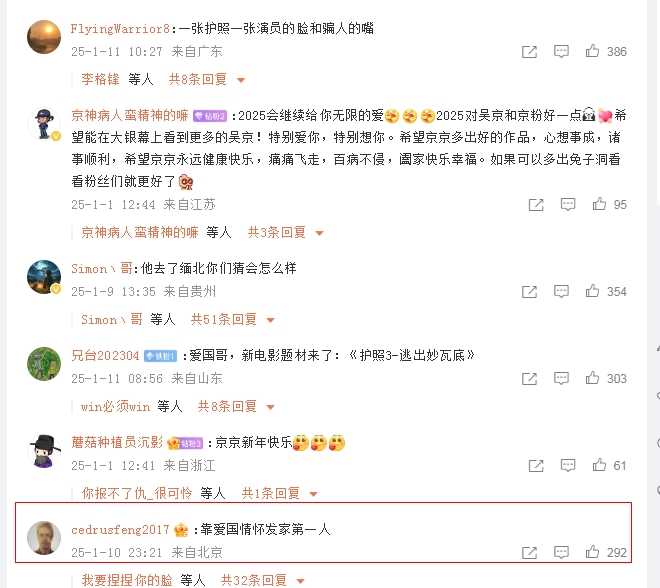The height and width of the screenshot is (588, 660).
Task: Open FlyingWarrior8's profile via username
Action: point(120,29)
